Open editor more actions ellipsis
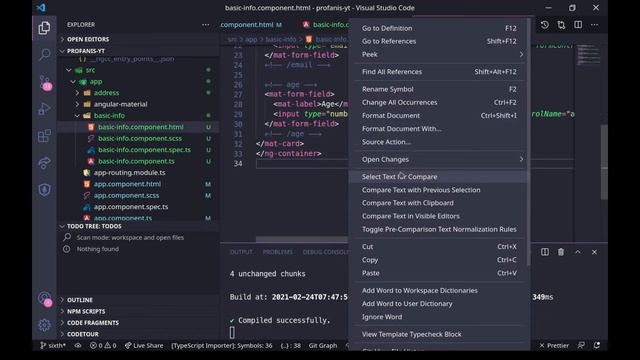 pos(594,25)
